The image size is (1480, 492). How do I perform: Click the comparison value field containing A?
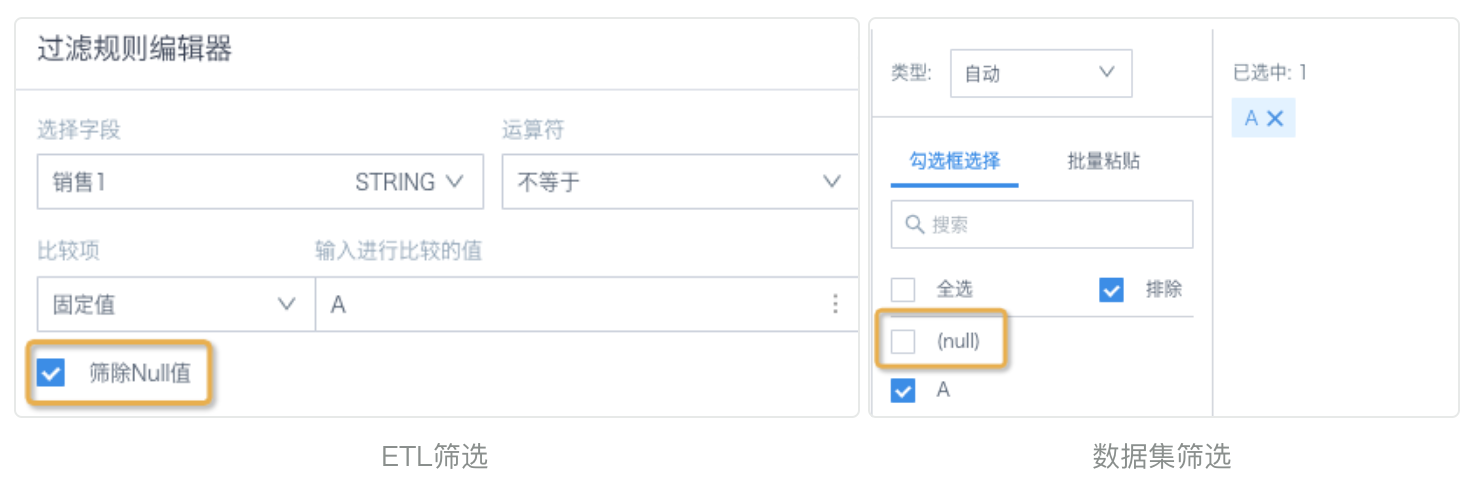click(x=587, y=305)
